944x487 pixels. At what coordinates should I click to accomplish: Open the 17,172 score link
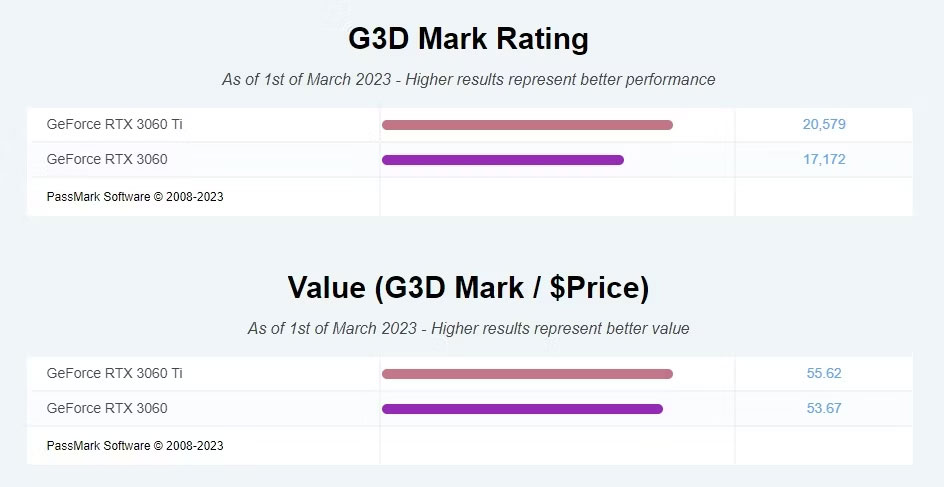[x=824, y=159]
